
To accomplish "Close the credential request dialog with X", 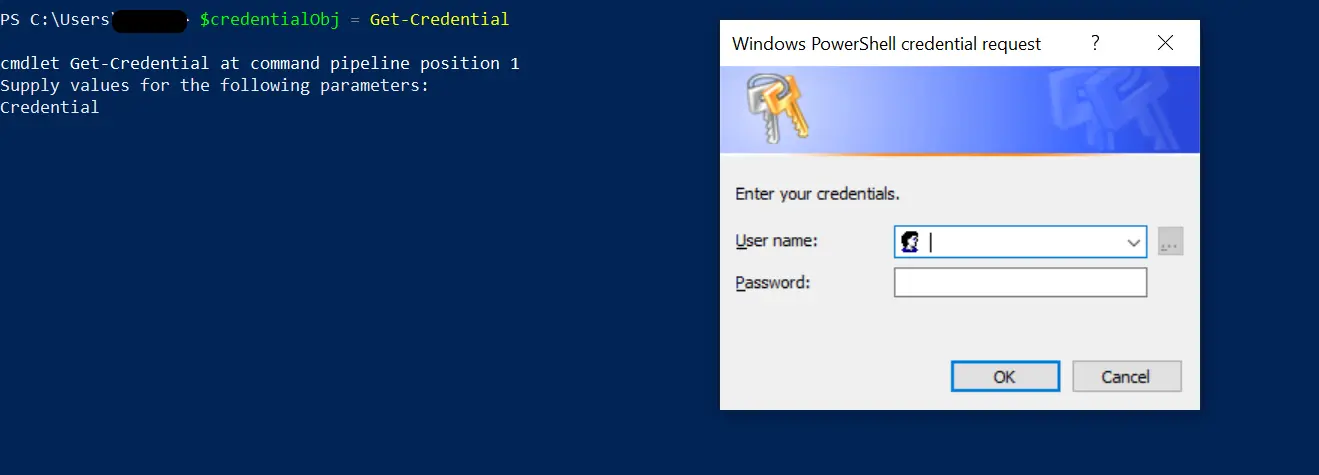I will (x=1165, y=43).
